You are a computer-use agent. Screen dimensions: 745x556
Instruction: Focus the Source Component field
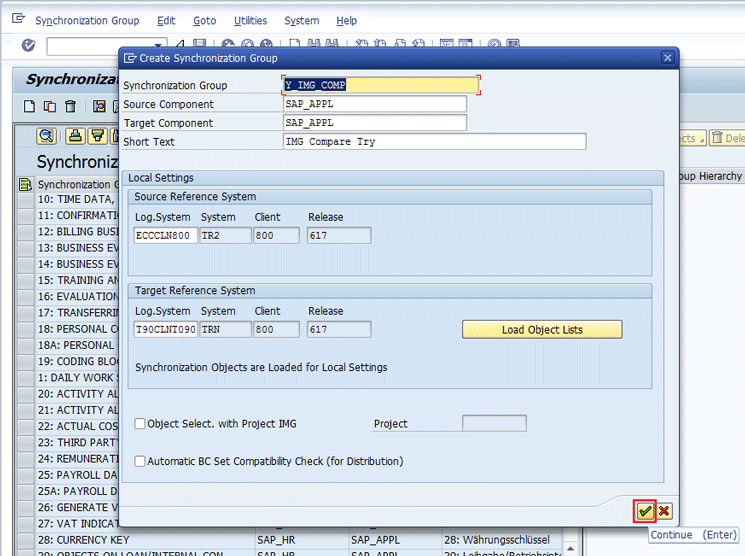click(x=374, y=104)
